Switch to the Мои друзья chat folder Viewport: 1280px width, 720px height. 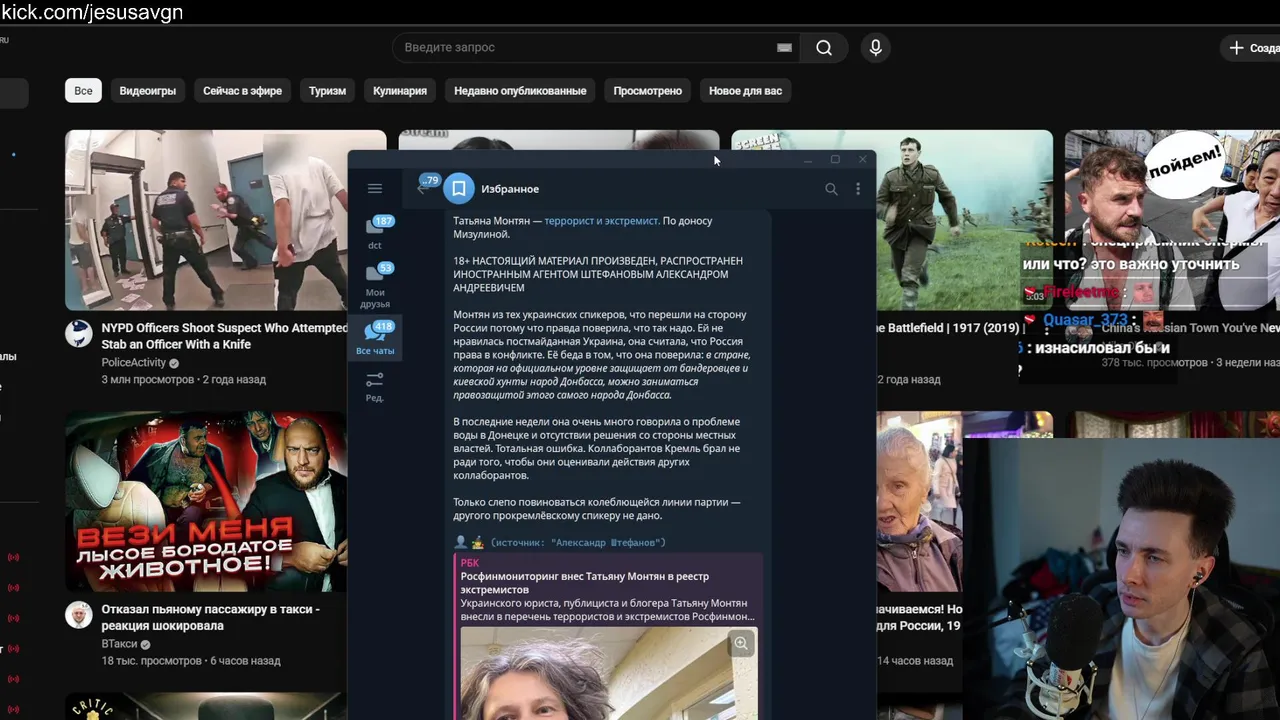[375, 285]
